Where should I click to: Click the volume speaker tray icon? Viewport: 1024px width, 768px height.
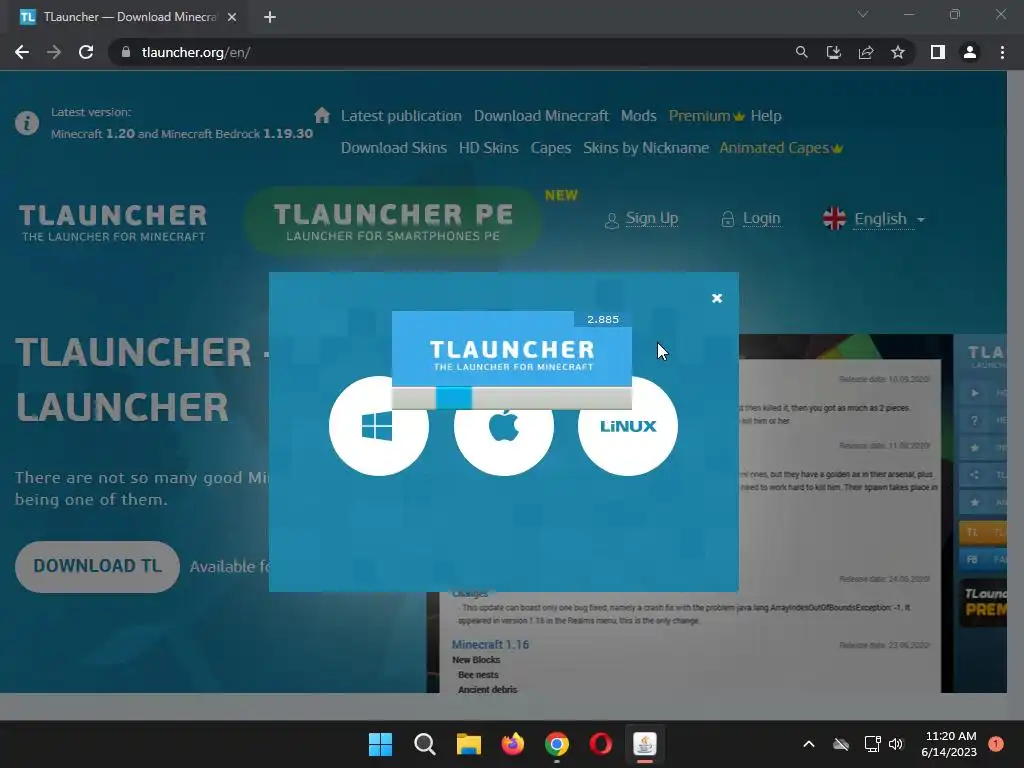tap(896, 744)
